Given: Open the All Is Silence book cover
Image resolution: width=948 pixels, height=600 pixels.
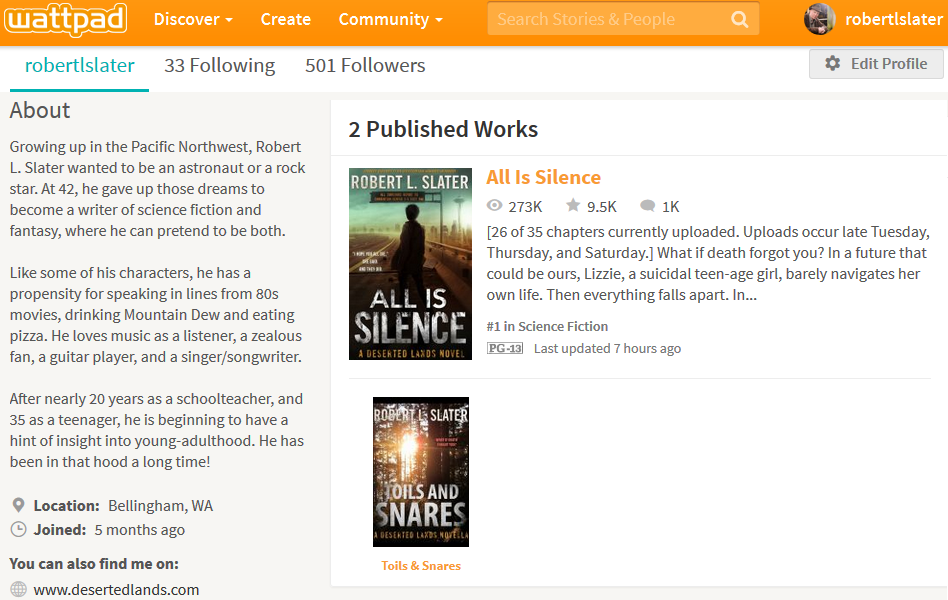Looking at the screenshot, I should coord(411,264).
